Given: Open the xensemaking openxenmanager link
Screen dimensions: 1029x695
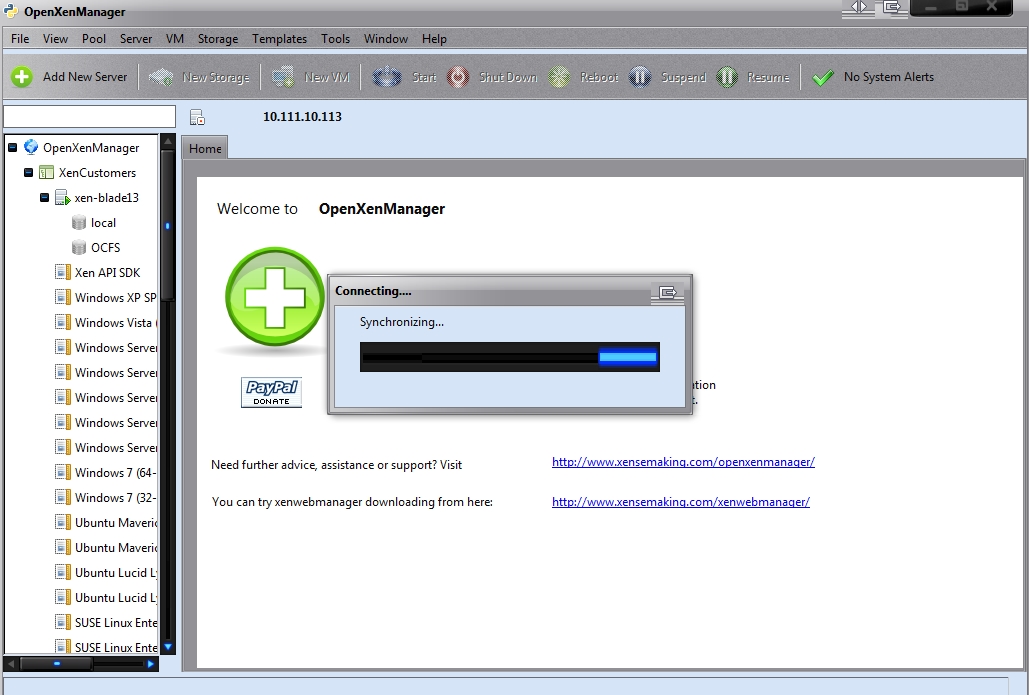Looking at the screenshot, I should pyautogui.click(x=683, y=462).
